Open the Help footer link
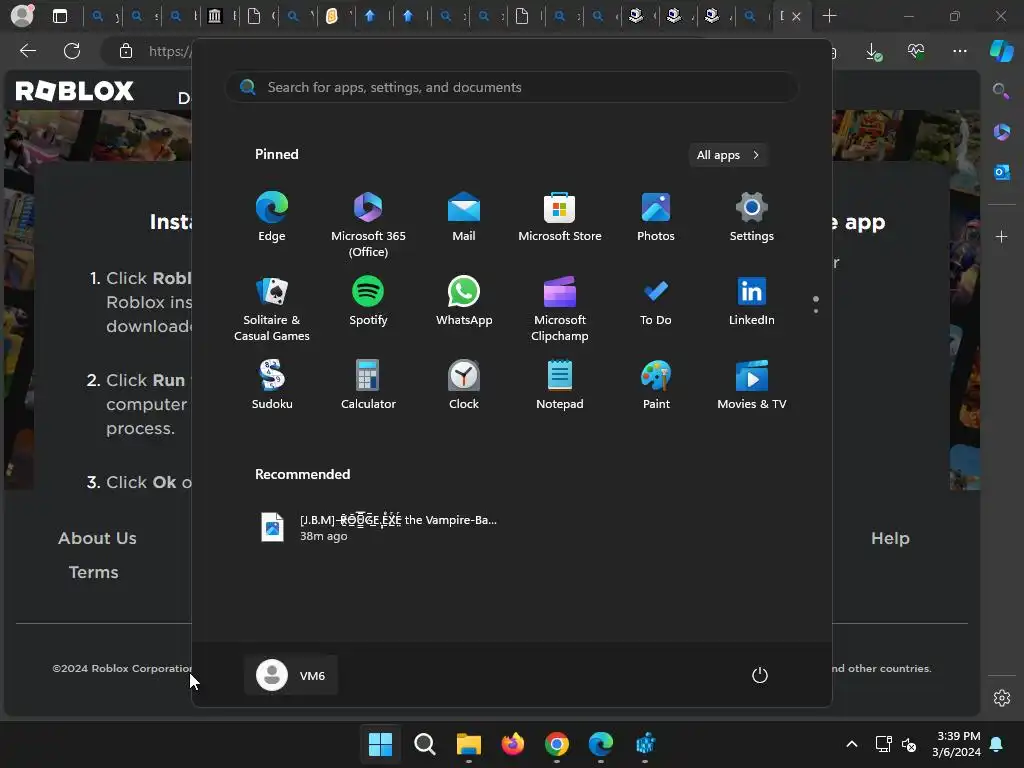The image size is (1024, 768). [x=890, y=538]
